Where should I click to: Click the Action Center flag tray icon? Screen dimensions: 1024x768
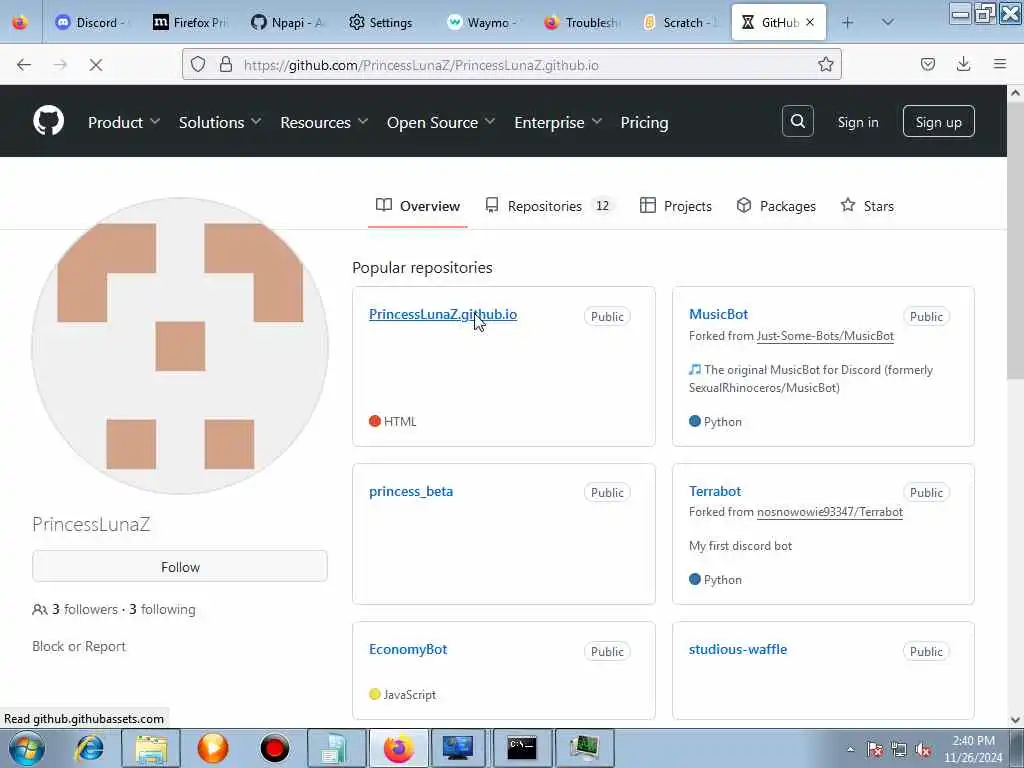click(874, 750)
